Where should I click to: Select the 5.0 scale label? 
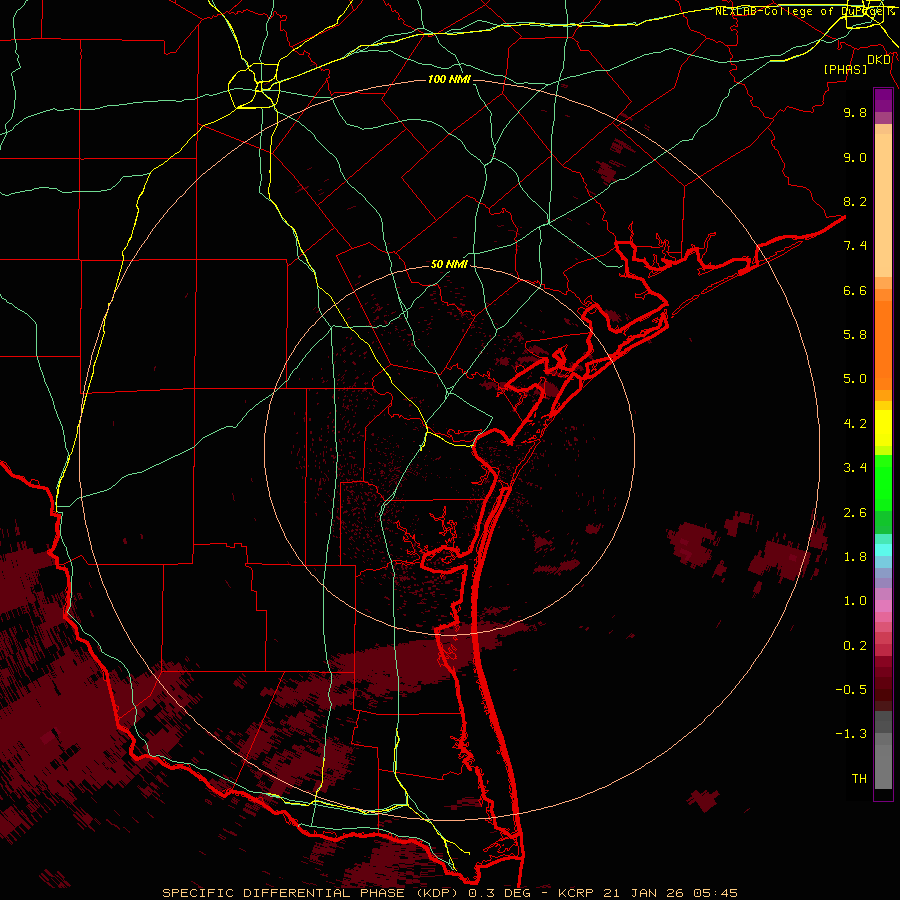click(855, 379)
